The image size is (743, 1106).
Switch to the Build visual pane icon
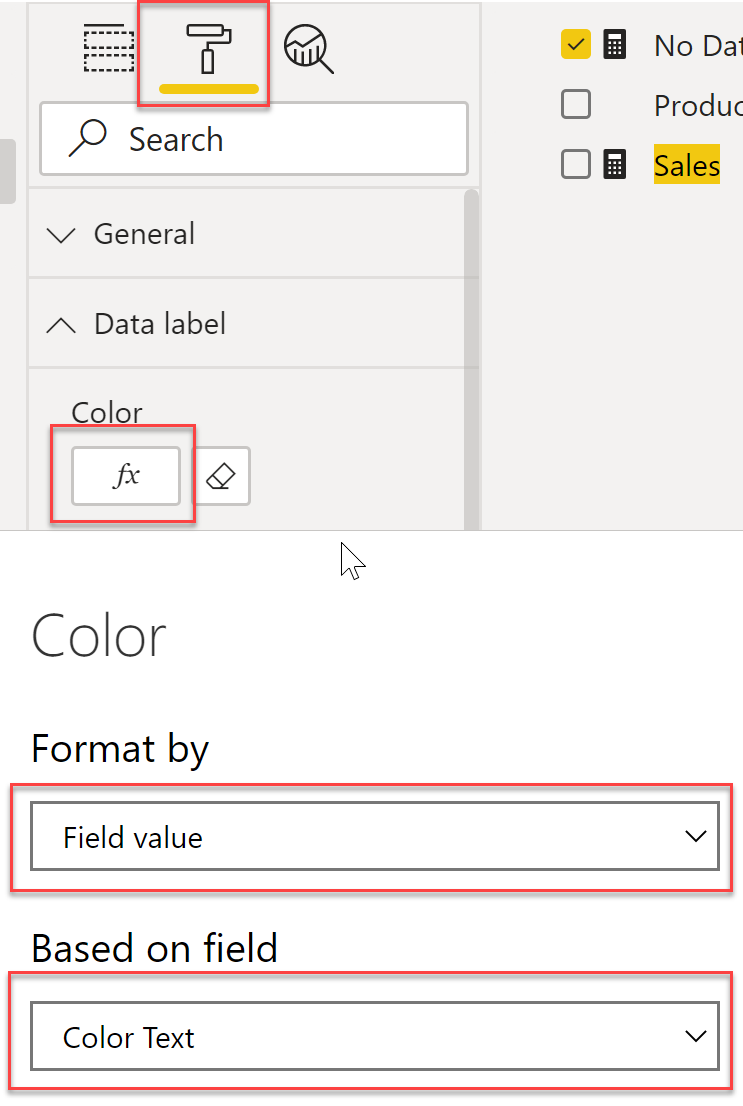[110, 48]
